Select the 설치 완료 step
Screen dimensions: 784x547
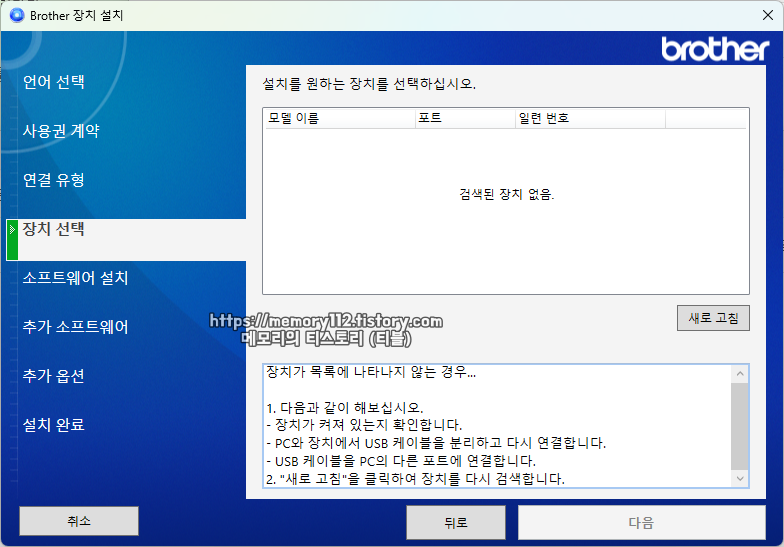[54, 424]
